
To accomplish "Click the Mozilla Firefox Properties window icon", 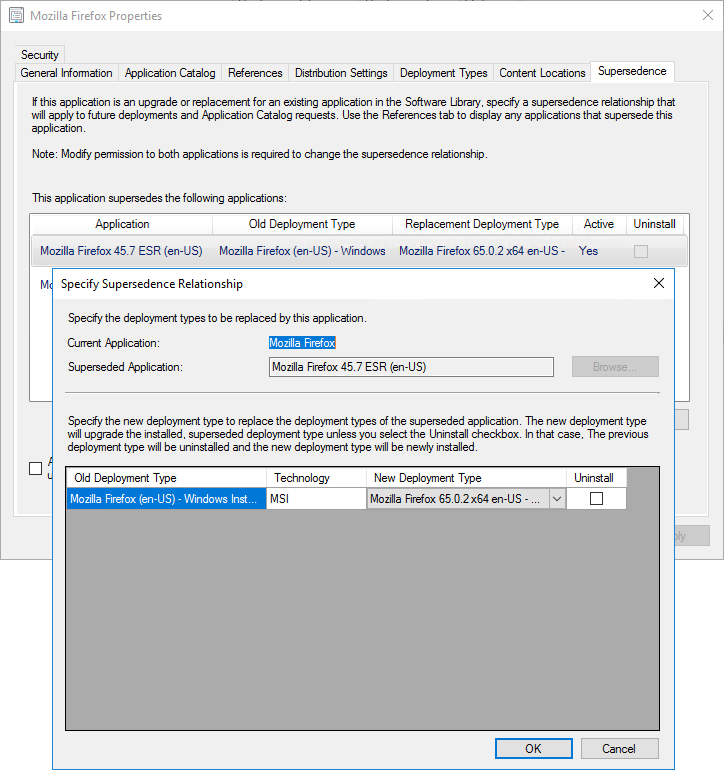I will point(16,16).
